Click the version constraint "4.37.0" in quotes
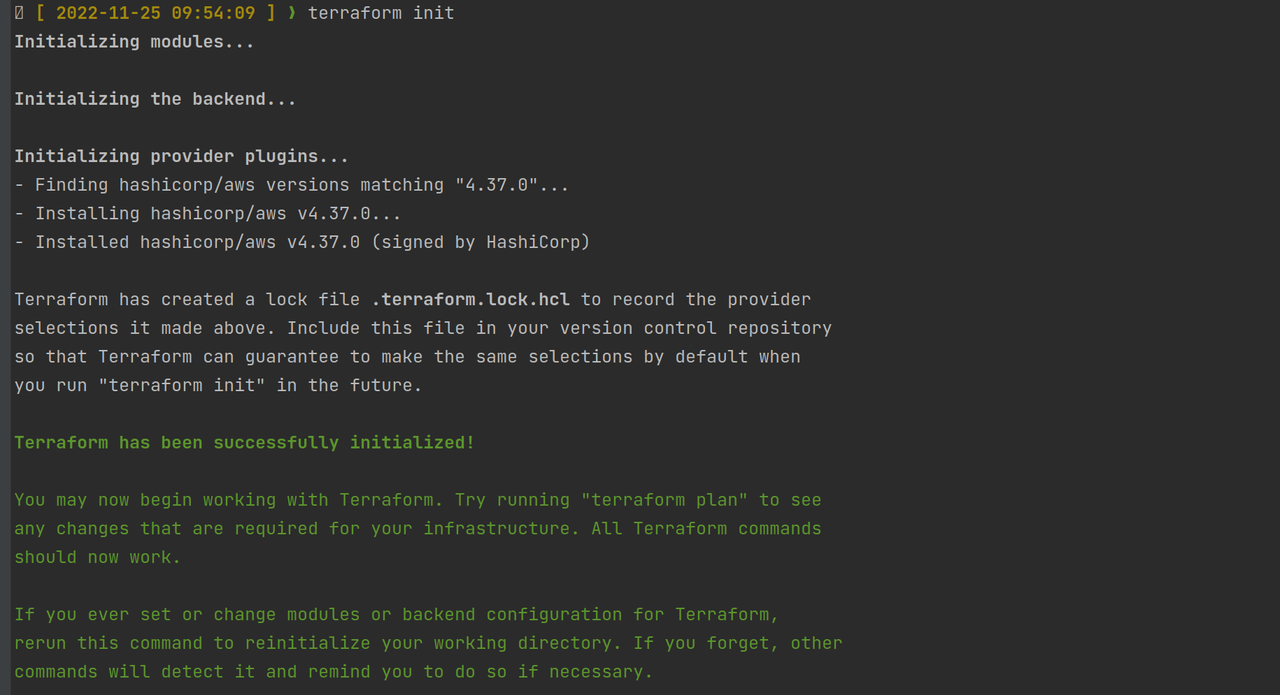Screen dimensions: 1280x695 pyautogui.click(x=496, y=185)
